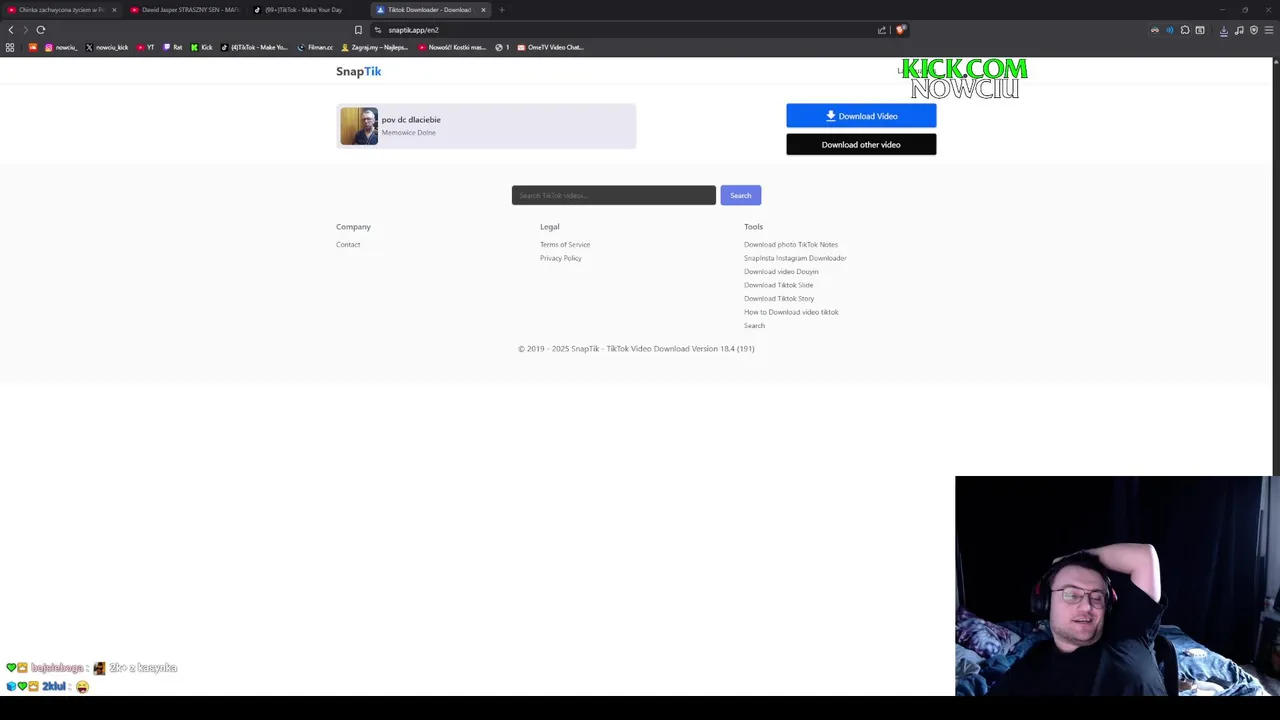The image size is (1280, 720).
Task: Open a new tab with the plus button
Action: click(502, 10)
